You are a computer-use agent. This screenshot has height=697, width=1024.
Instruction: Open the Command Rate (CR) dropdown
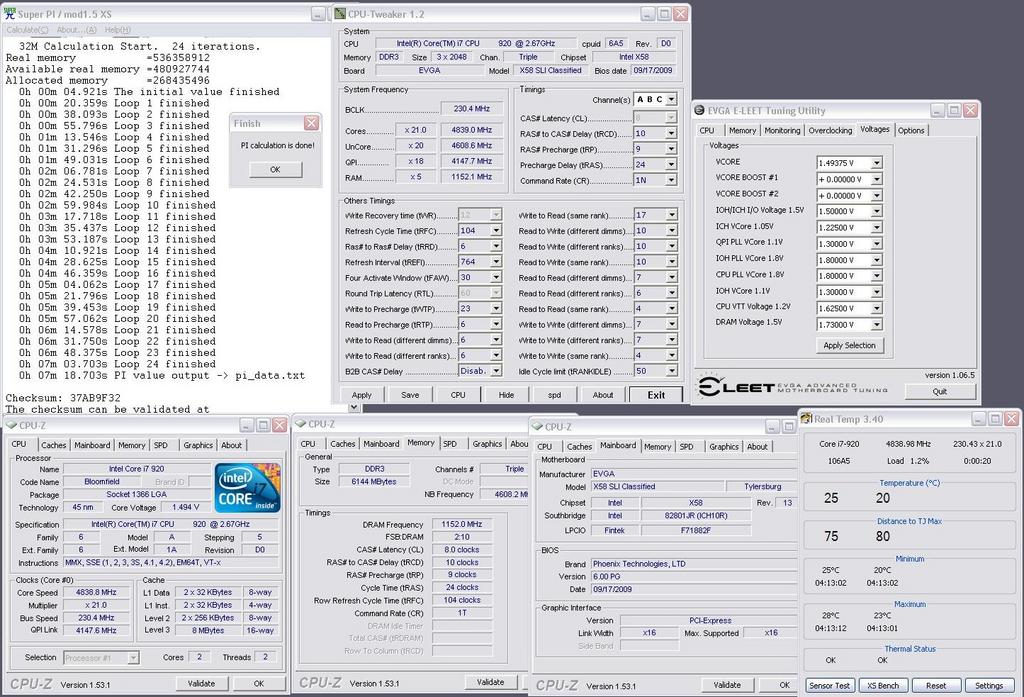point(671,180)
